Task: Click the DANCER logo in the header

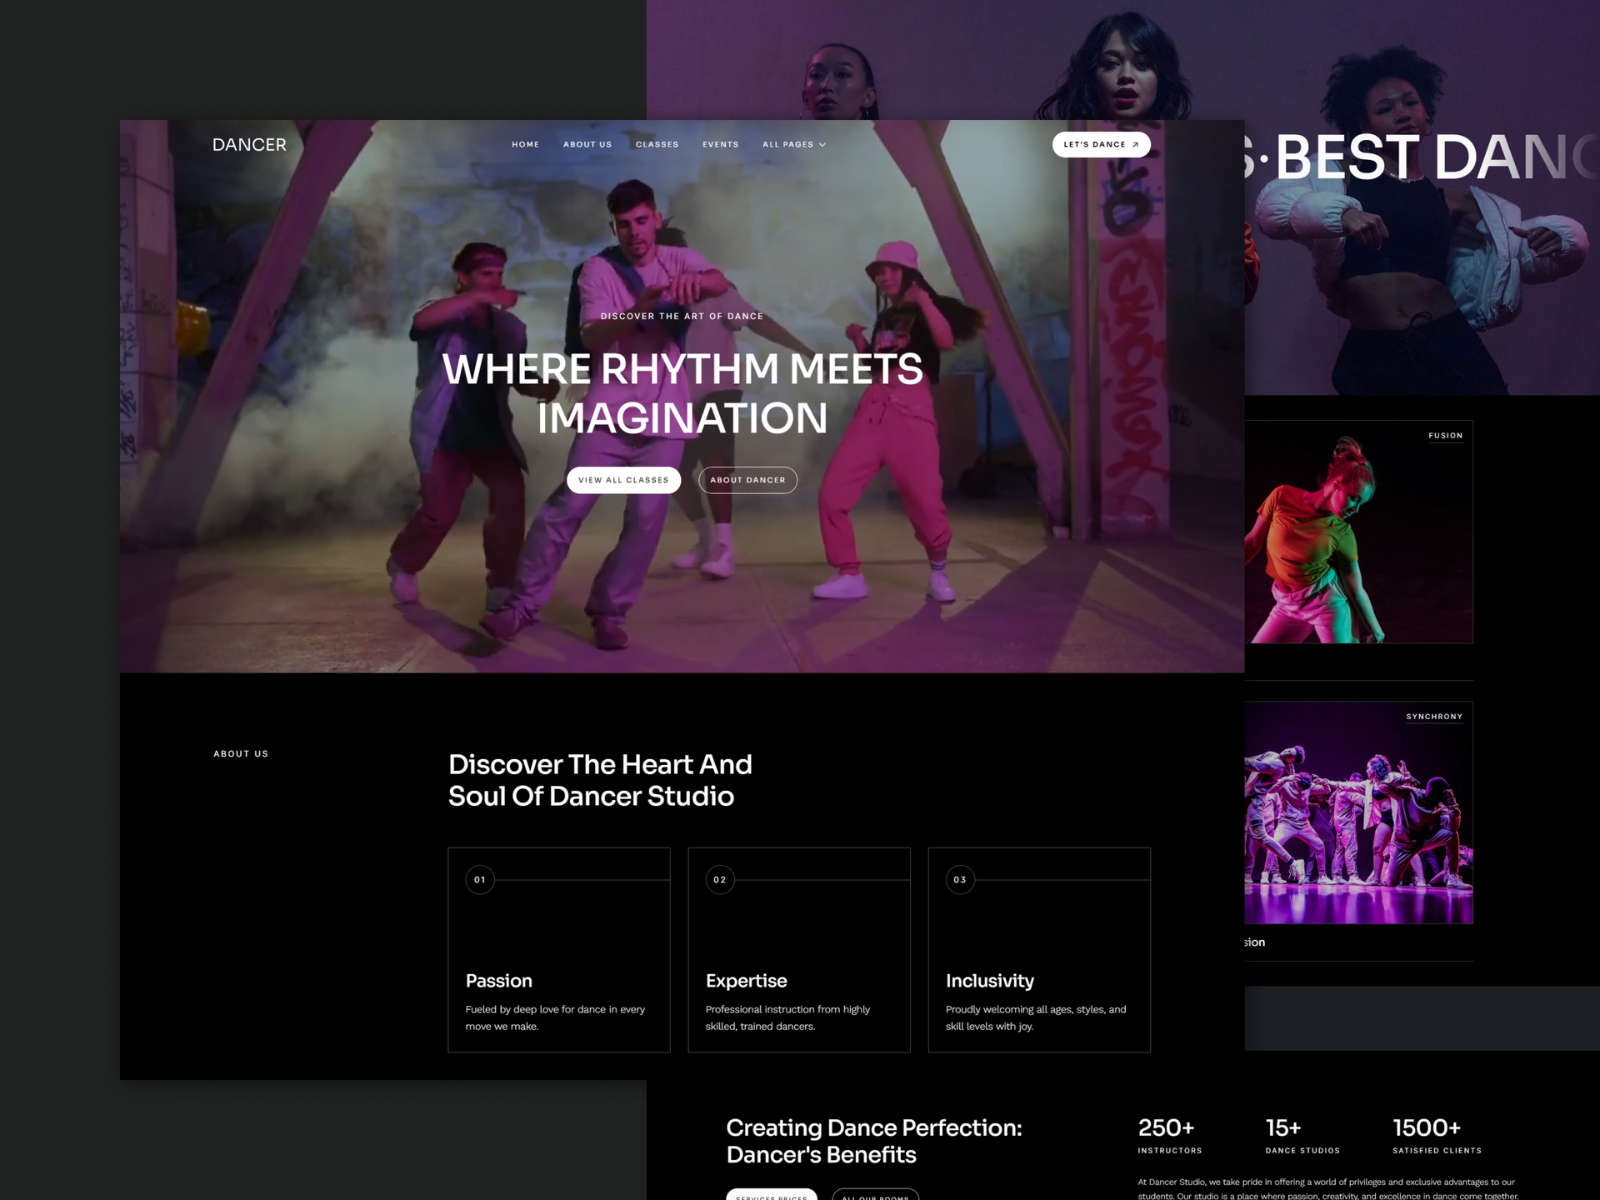Action: (248, 144)
